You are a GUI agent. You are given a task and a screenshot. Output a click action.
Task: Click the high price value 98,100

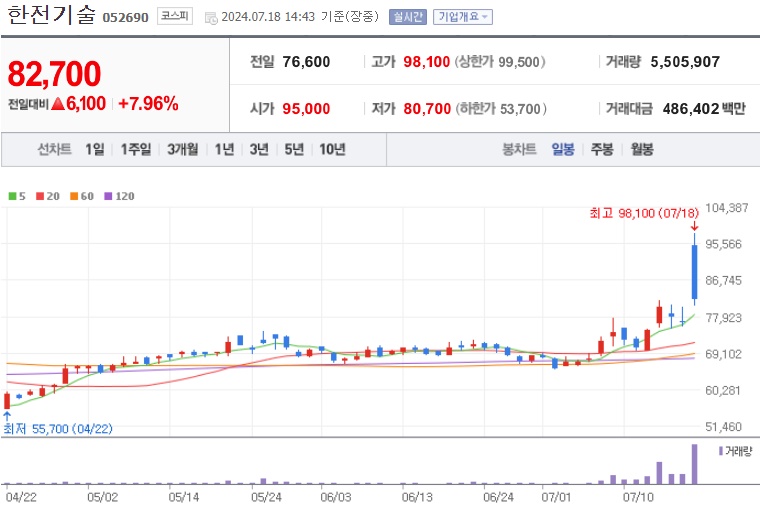(427, 62)
